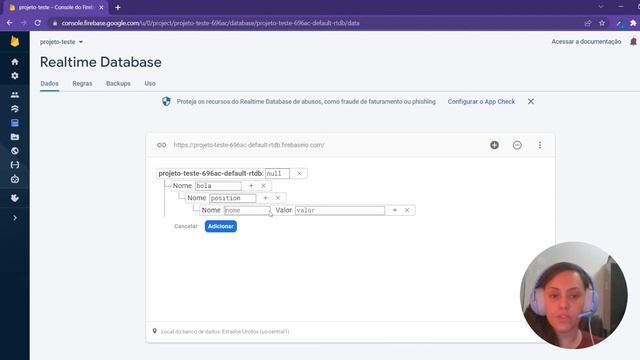Go to Project Overview home icon
The width and height of the screenshot is (640, 360).
(x=15, y=62)
